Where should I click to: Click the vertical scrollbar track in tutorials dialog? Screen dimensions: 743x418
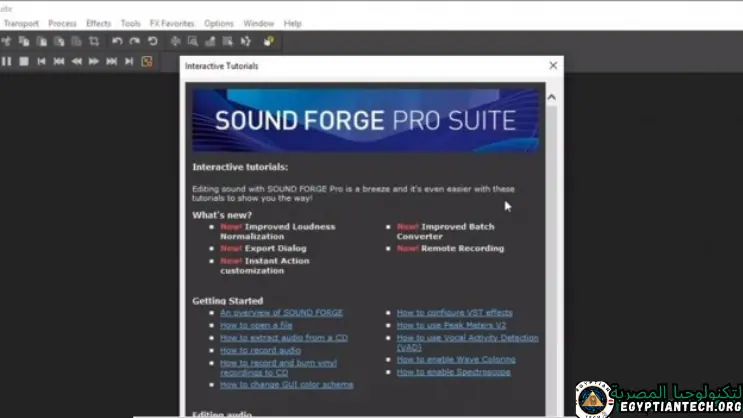pos(552,261)
